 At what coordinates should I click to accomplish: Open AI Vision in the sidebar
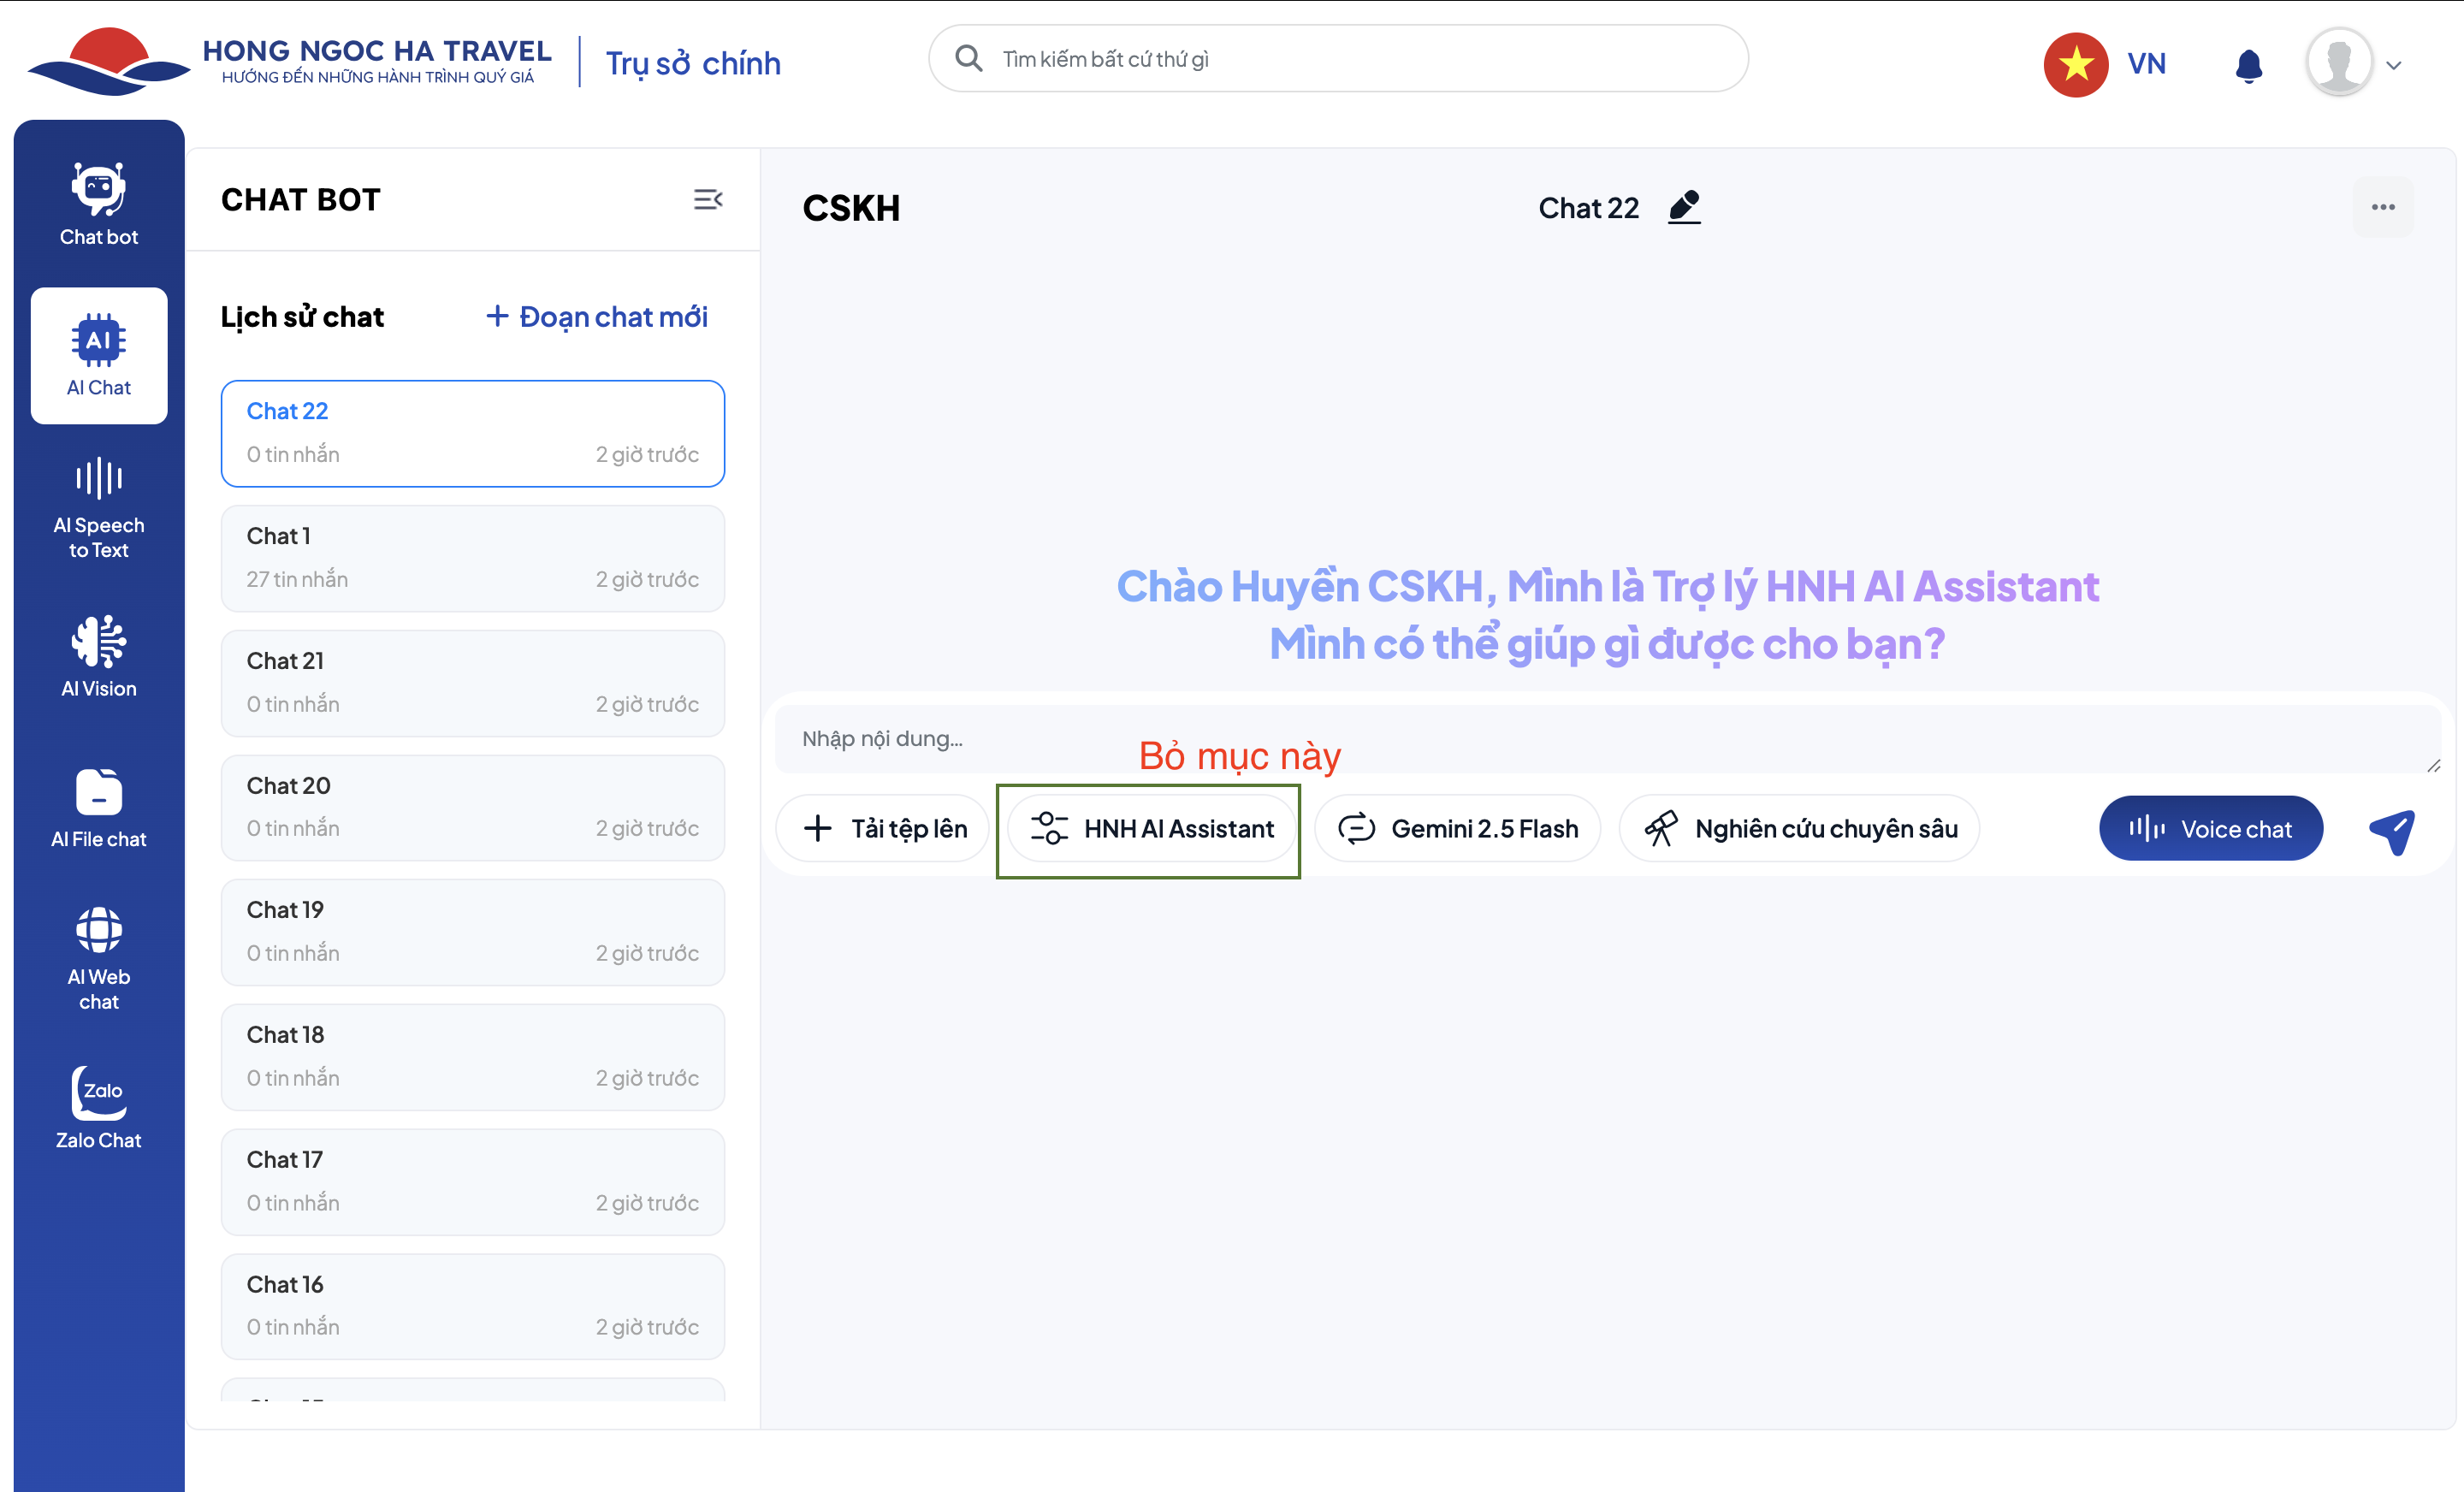(x=98, y=656)
